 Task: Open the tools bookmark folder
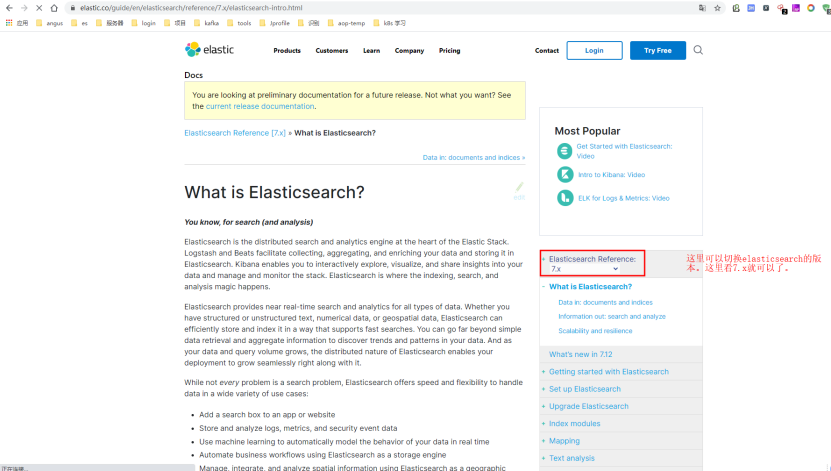click(239, 23)
